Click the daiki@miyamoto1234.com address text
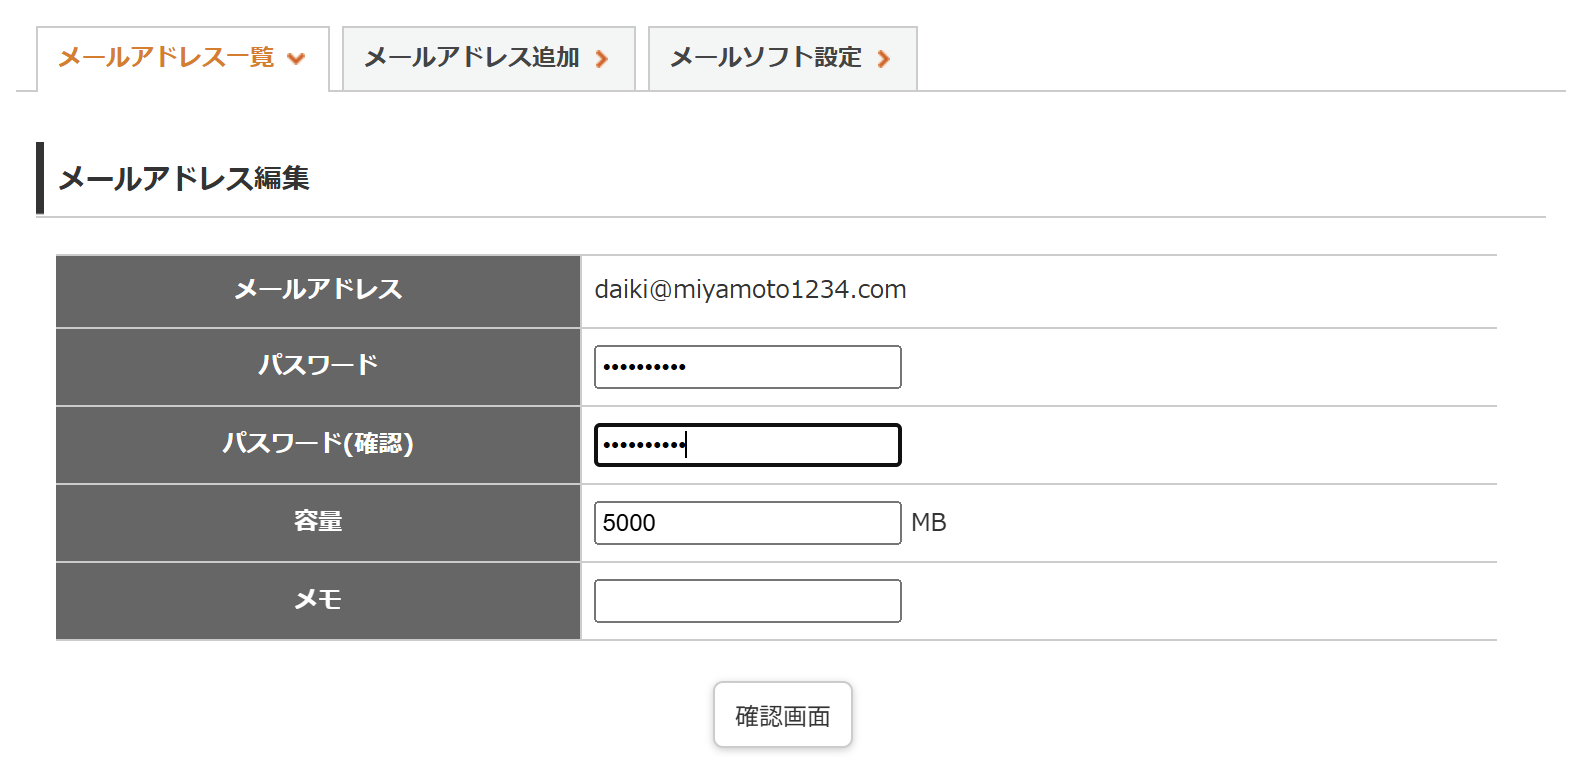This screenshot has width=1575, height=757. pyautogui.click(x=750, y=290)
